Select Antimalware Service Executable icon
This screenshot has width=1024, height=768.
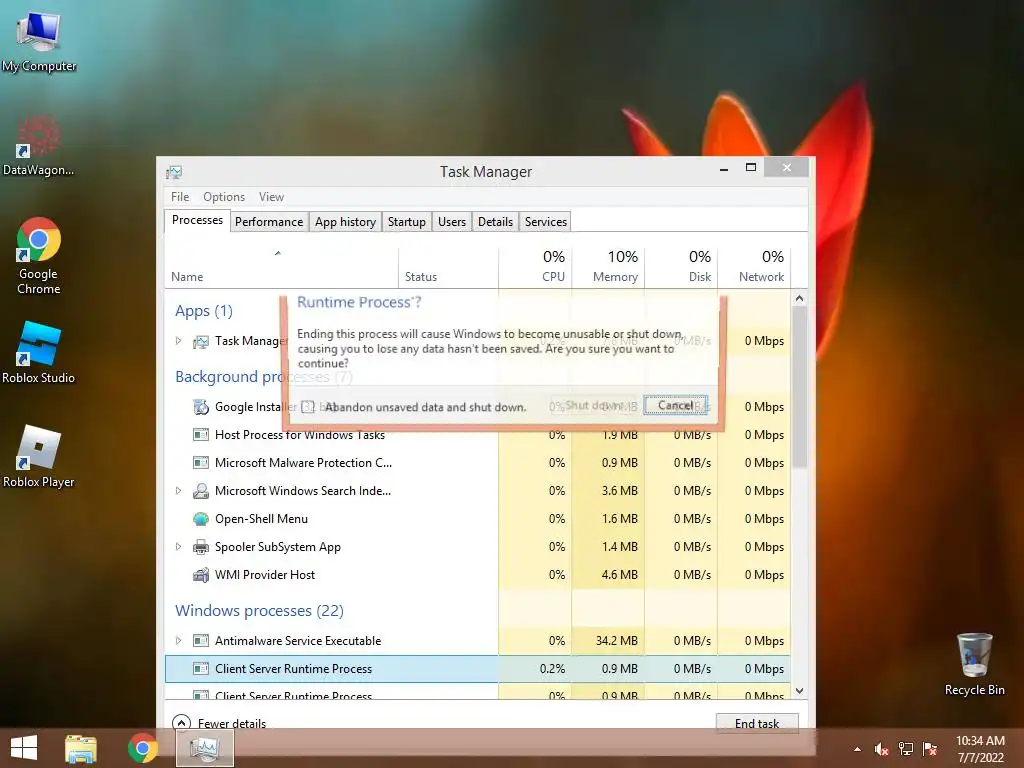pos(200,641)
